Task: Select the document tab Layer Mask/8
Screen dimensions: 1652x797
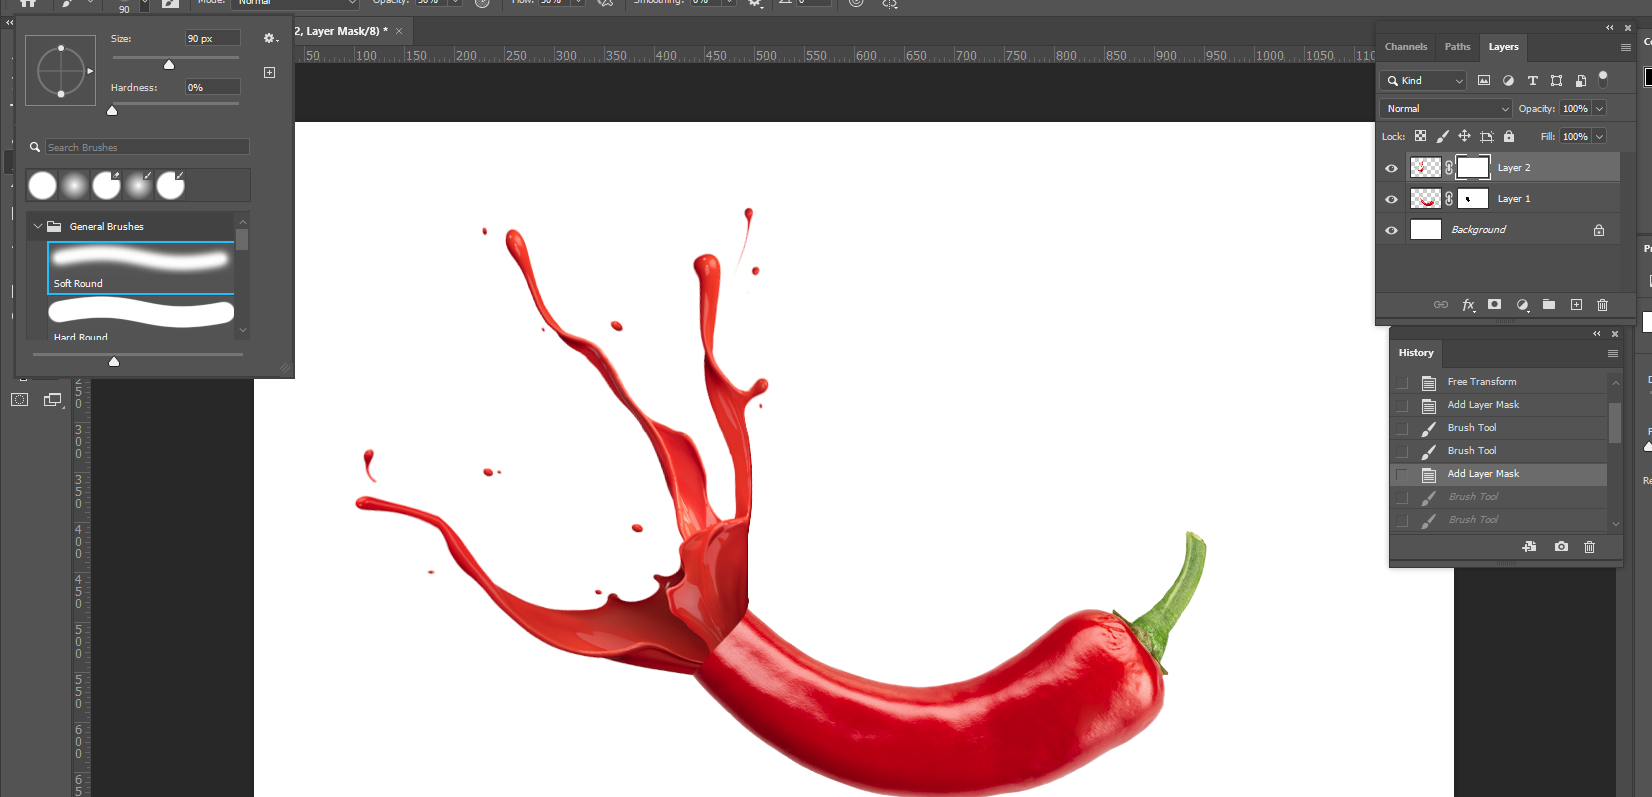Action: click(x=341, y=31)
